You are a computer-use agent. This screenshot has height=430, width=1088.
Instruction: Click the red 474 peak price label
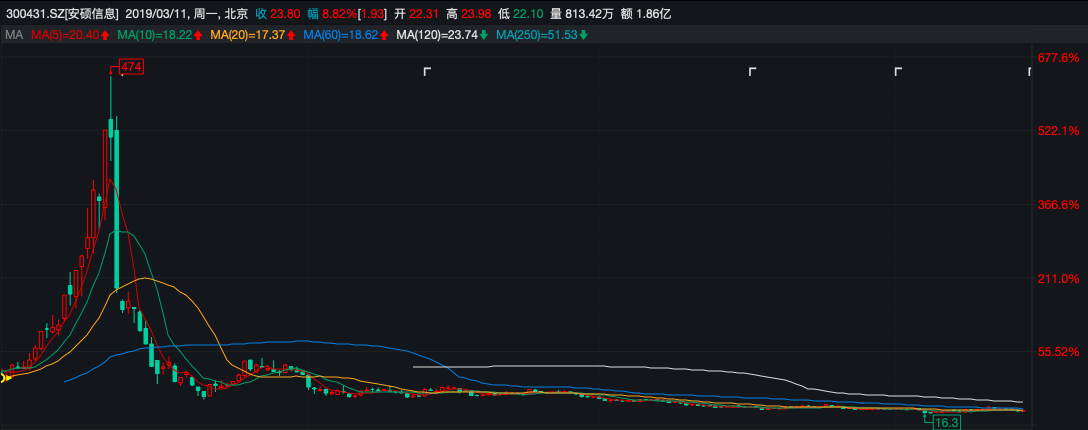click(131, 67)
